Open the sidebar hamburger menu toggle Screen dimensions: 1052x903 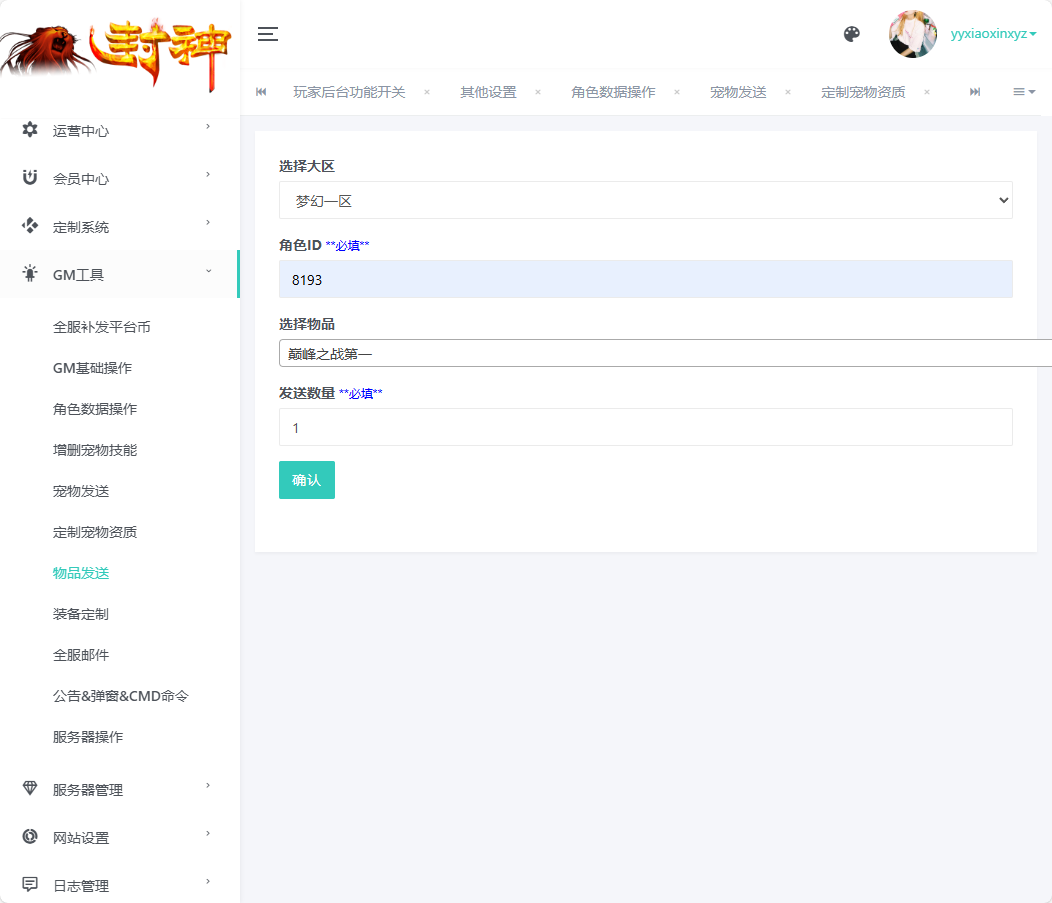click(267, 33)
